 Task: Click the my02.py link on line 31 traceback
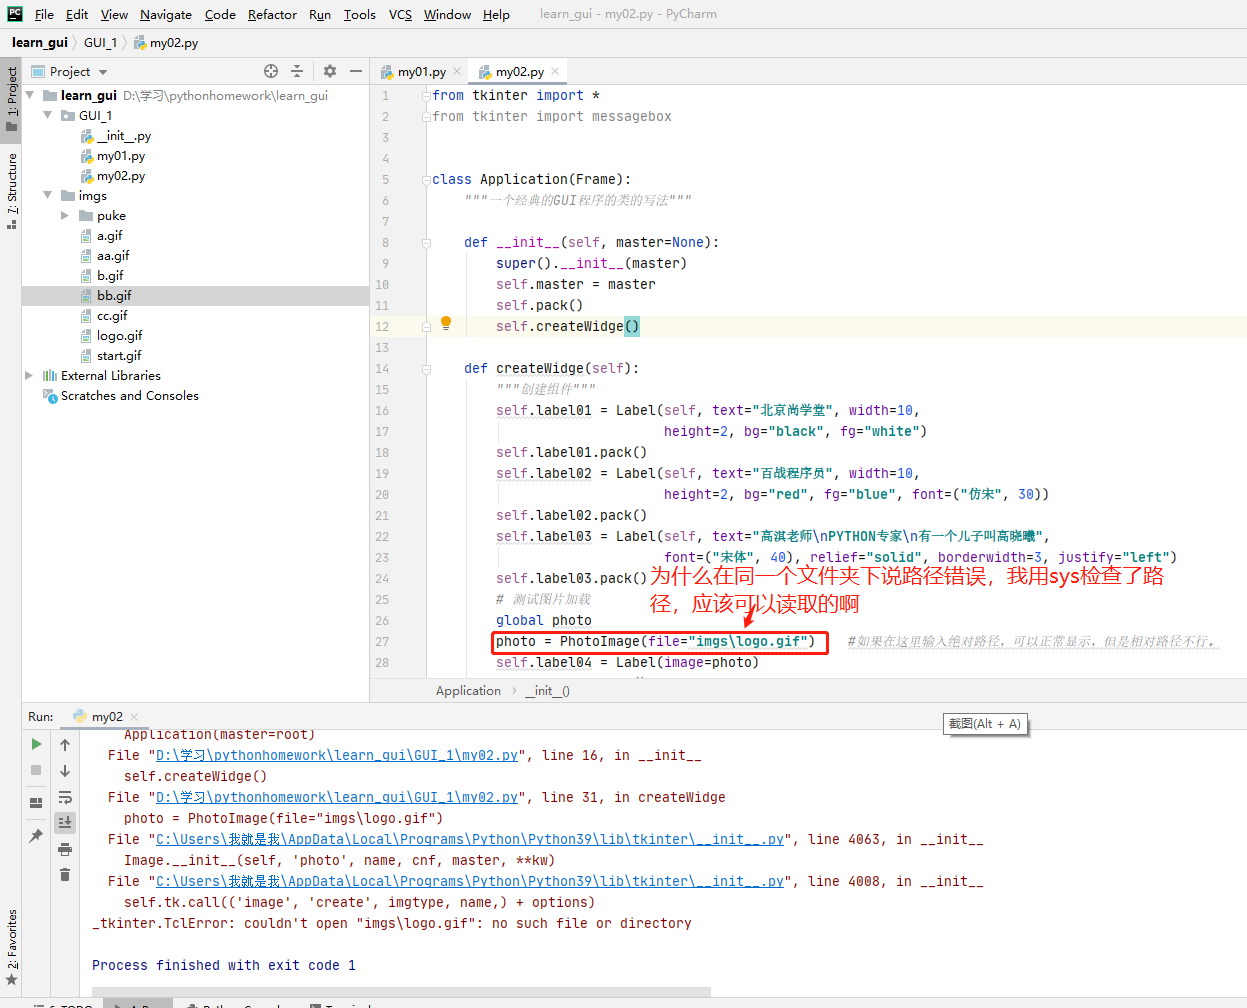click(337, 797)
